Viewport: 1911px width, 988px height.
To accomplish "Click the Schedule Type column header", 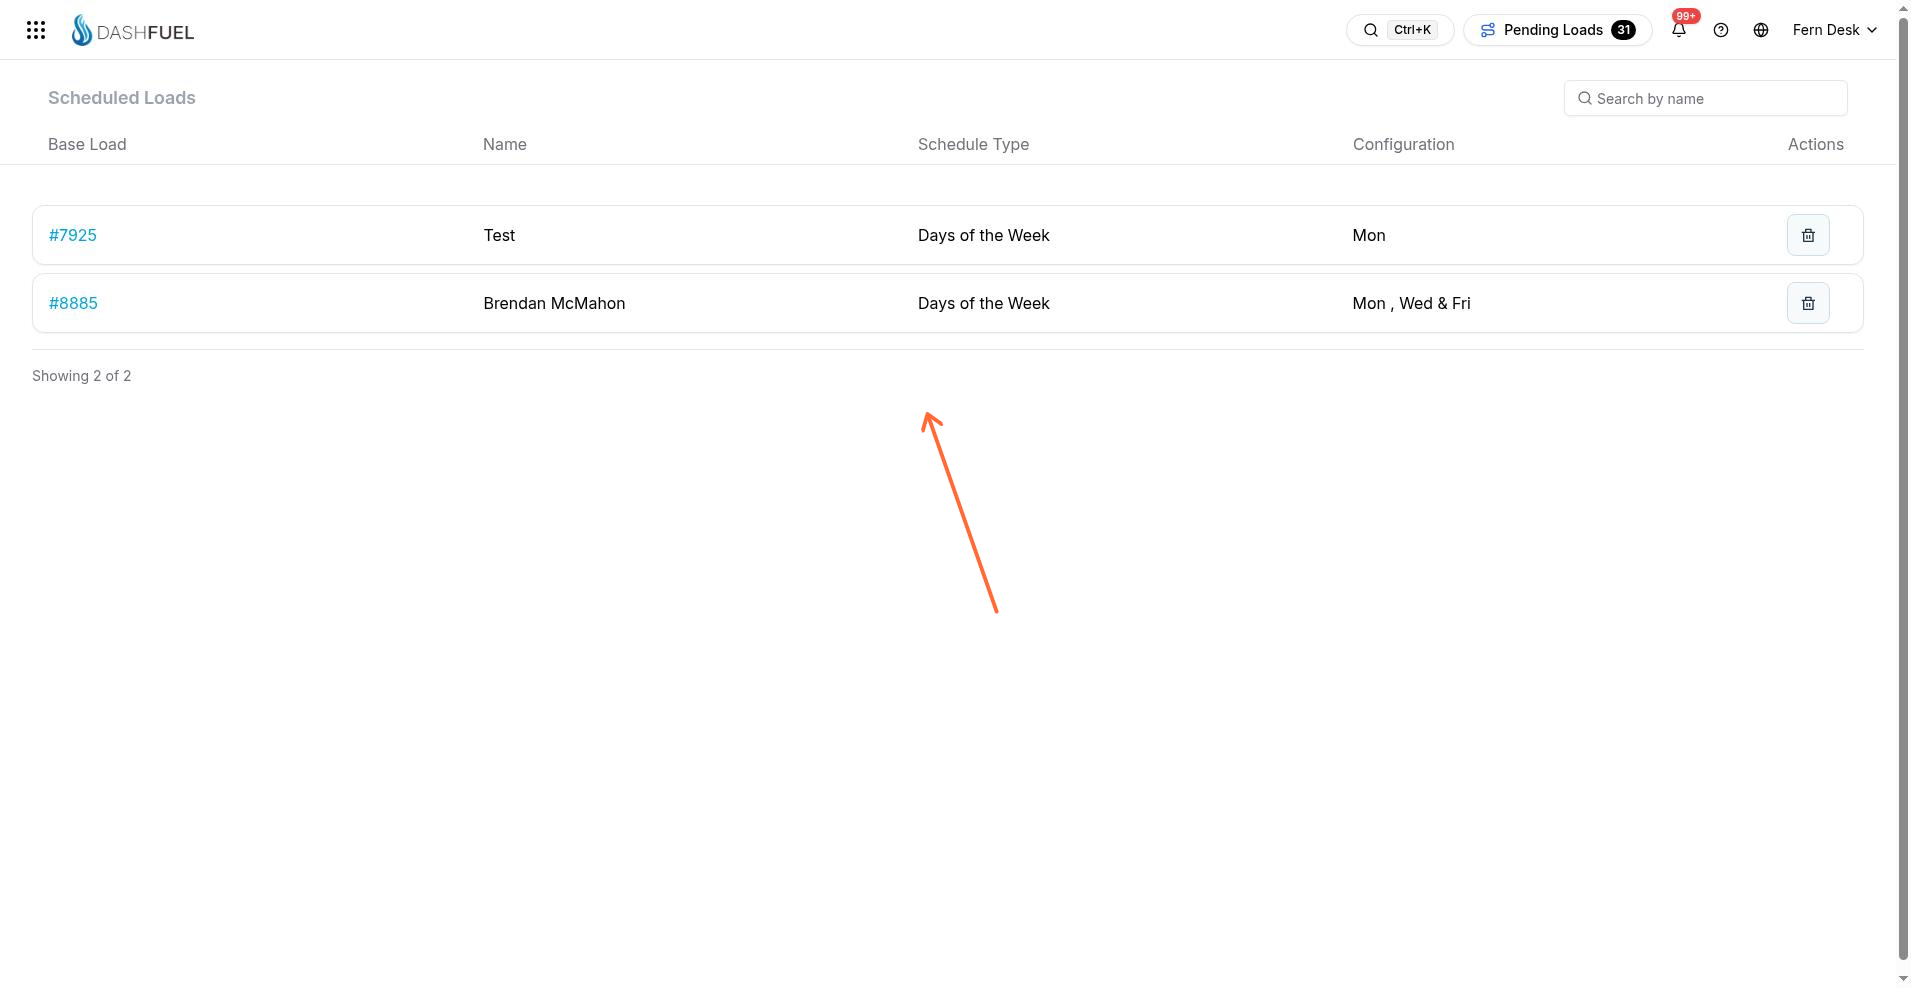I will click(x=973, y=144).
